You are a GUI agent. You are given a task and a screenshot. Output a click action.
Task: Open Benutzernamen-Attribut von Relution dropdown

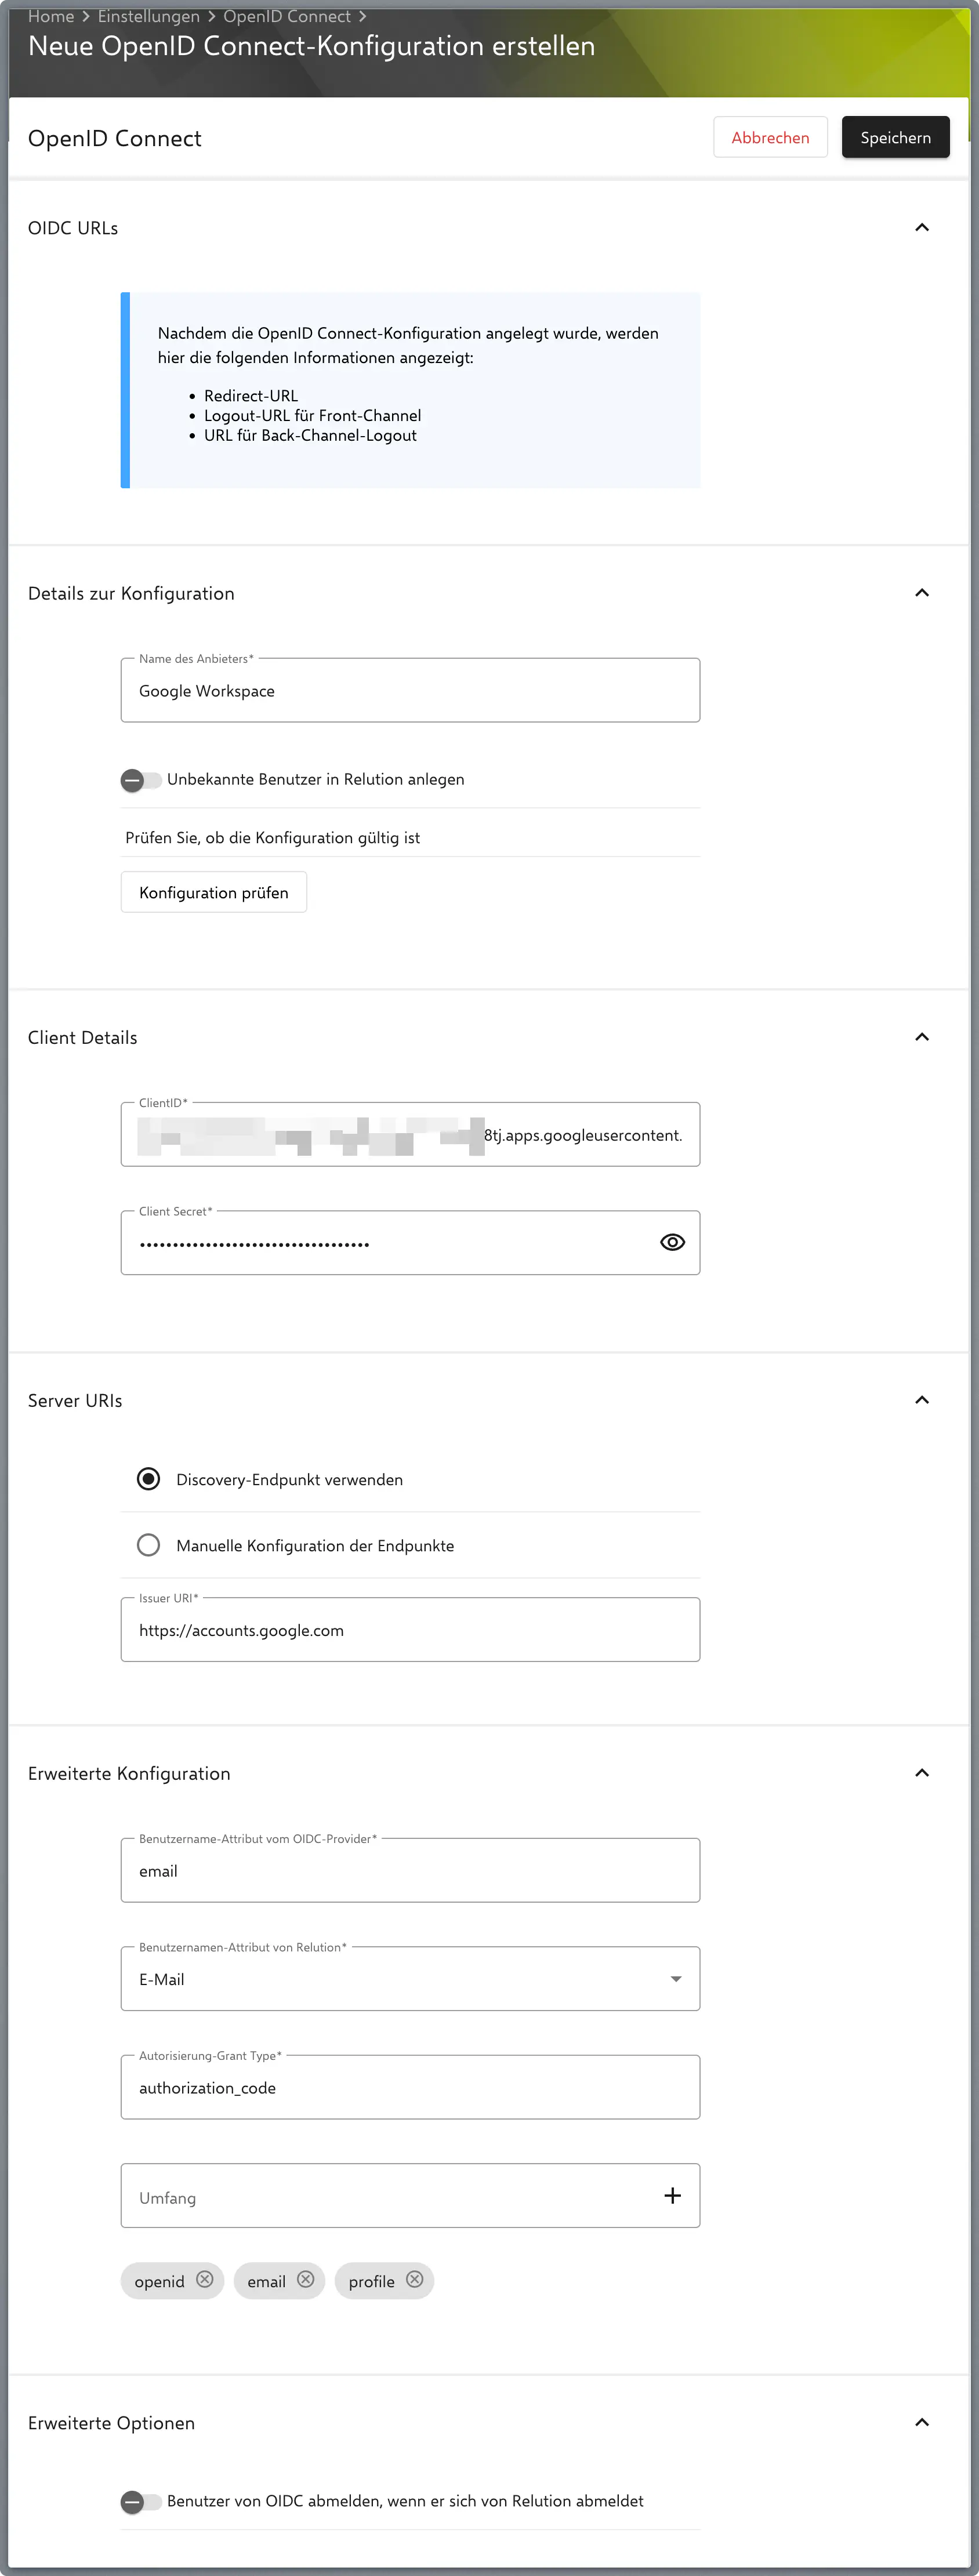[x=410, y=1979]
